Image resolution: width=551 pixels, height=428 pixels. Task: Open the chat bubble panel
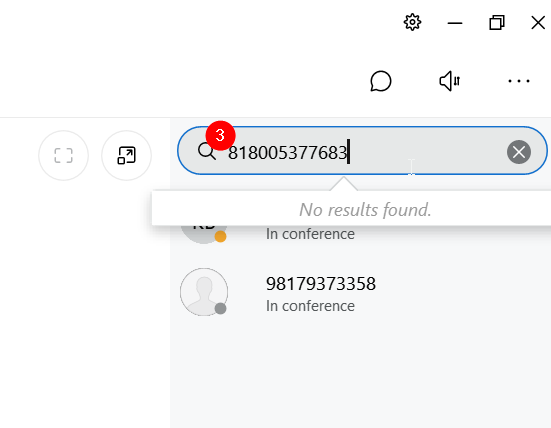(x=381, y=81)
